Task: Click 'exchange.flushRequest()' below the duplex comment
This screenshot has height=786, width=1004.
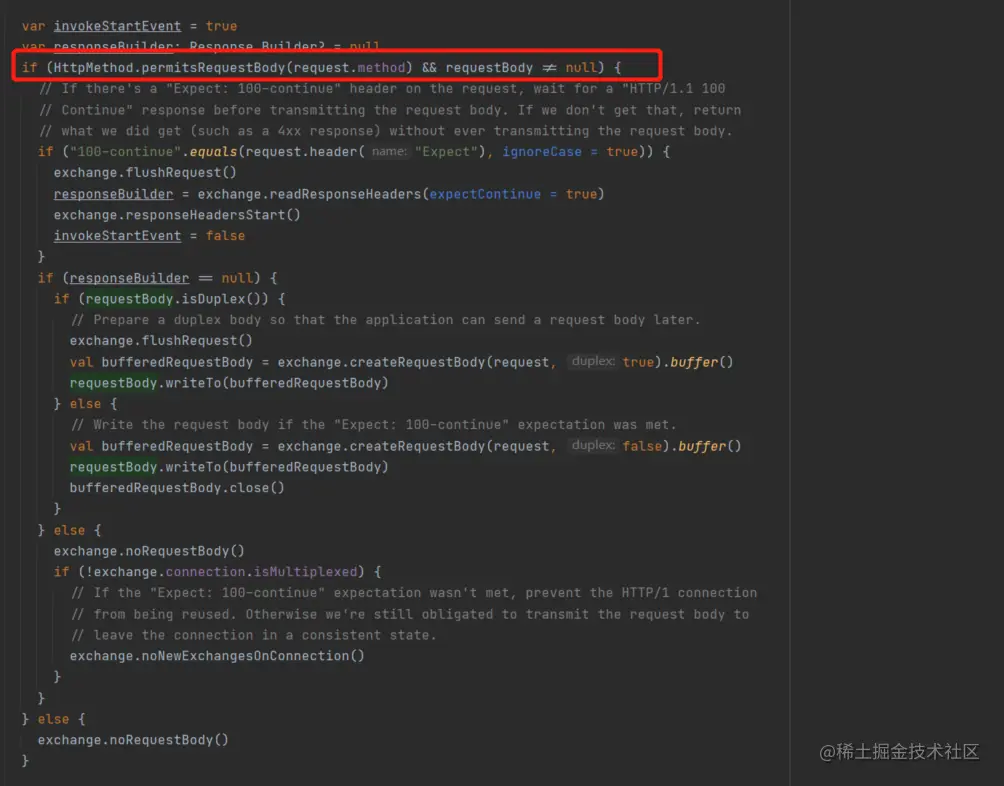Action: (161, 341)
